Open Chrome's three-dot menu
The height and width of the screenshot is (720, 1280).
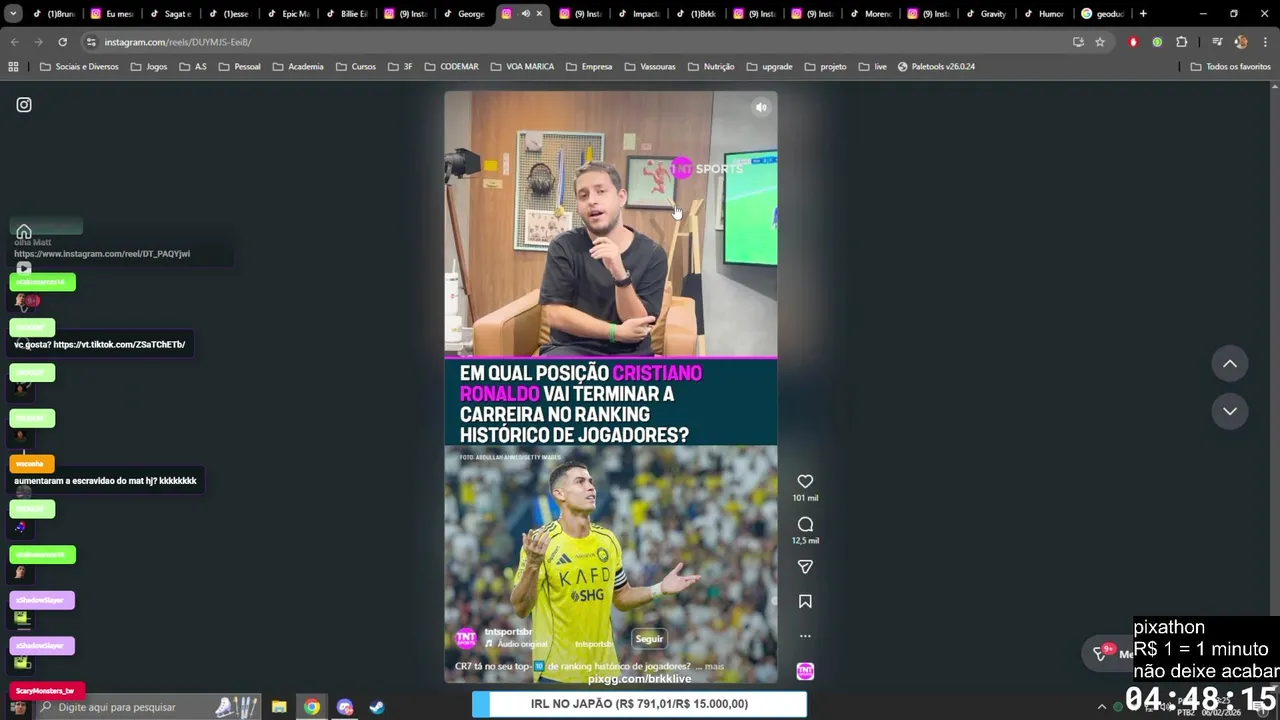(1265, 42)
